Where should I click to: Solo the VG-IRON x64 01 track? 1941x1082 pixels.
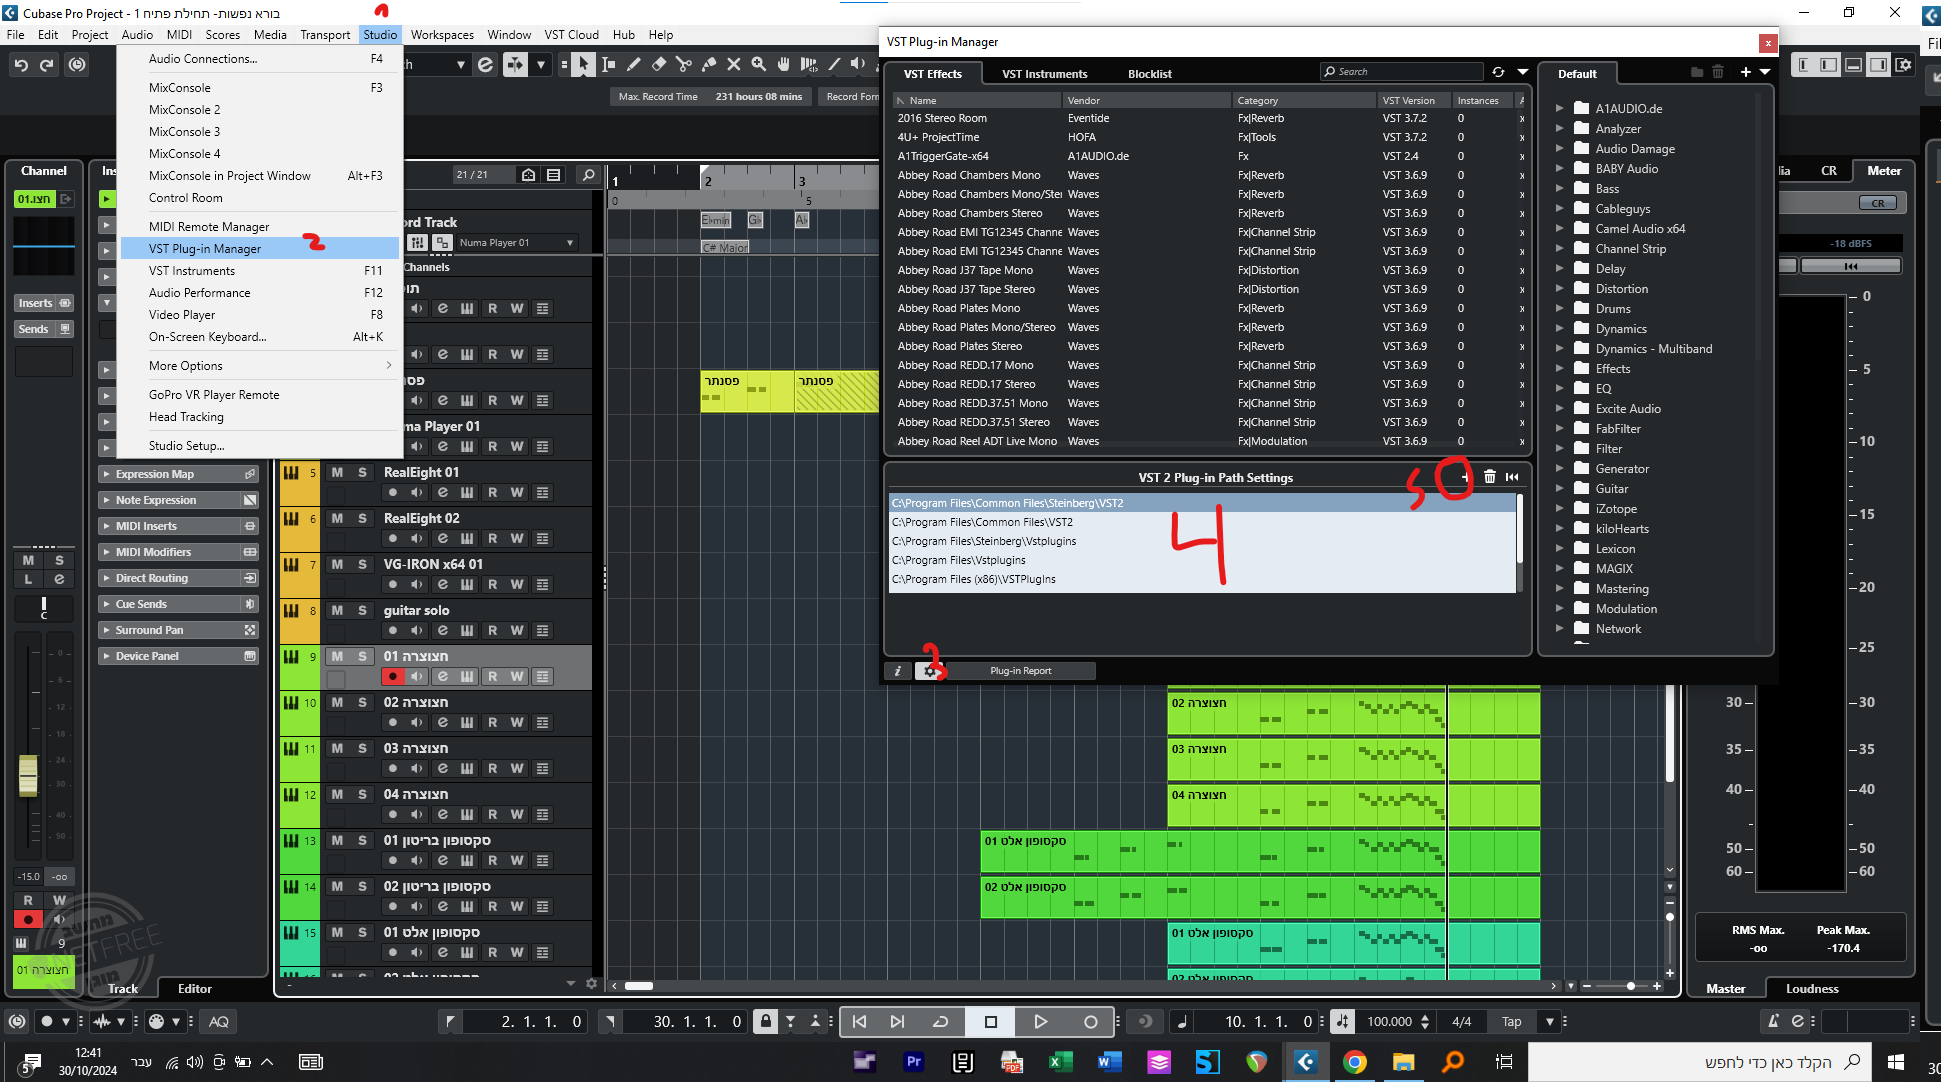coord(362,564)
